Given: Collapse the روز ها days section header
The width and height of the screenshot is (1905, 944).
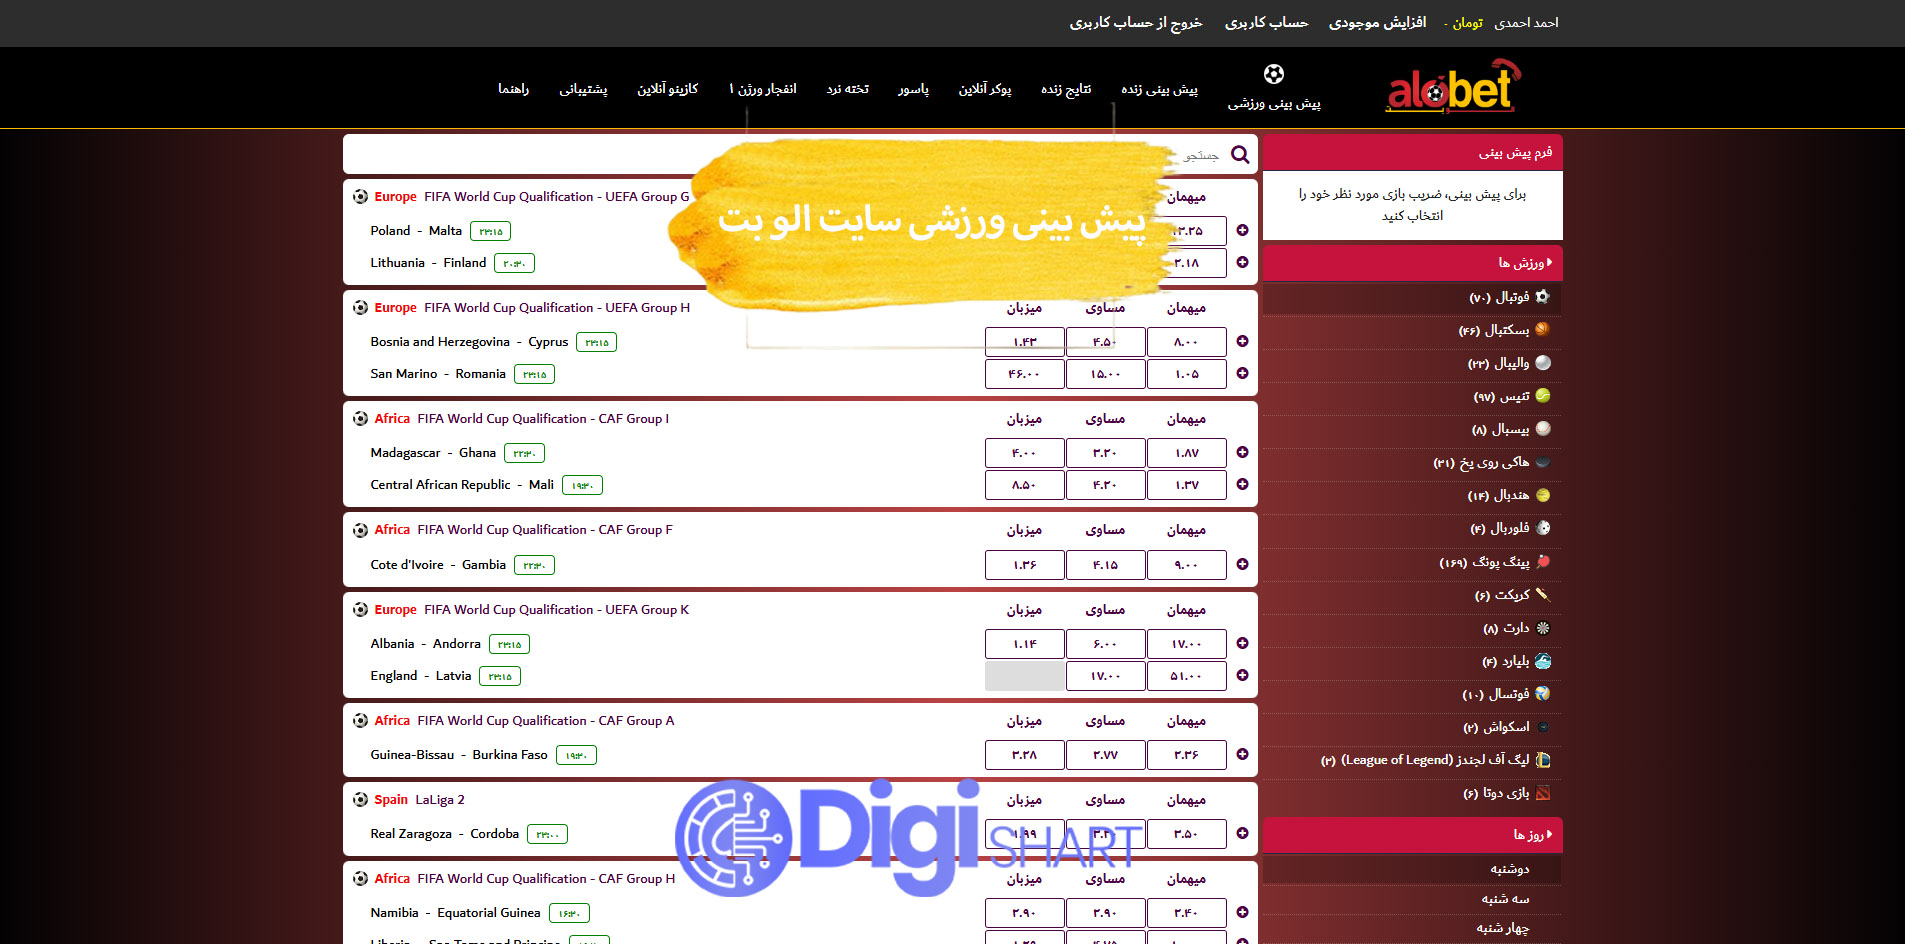Looking at the screenshot, I should coord(1412,835).
